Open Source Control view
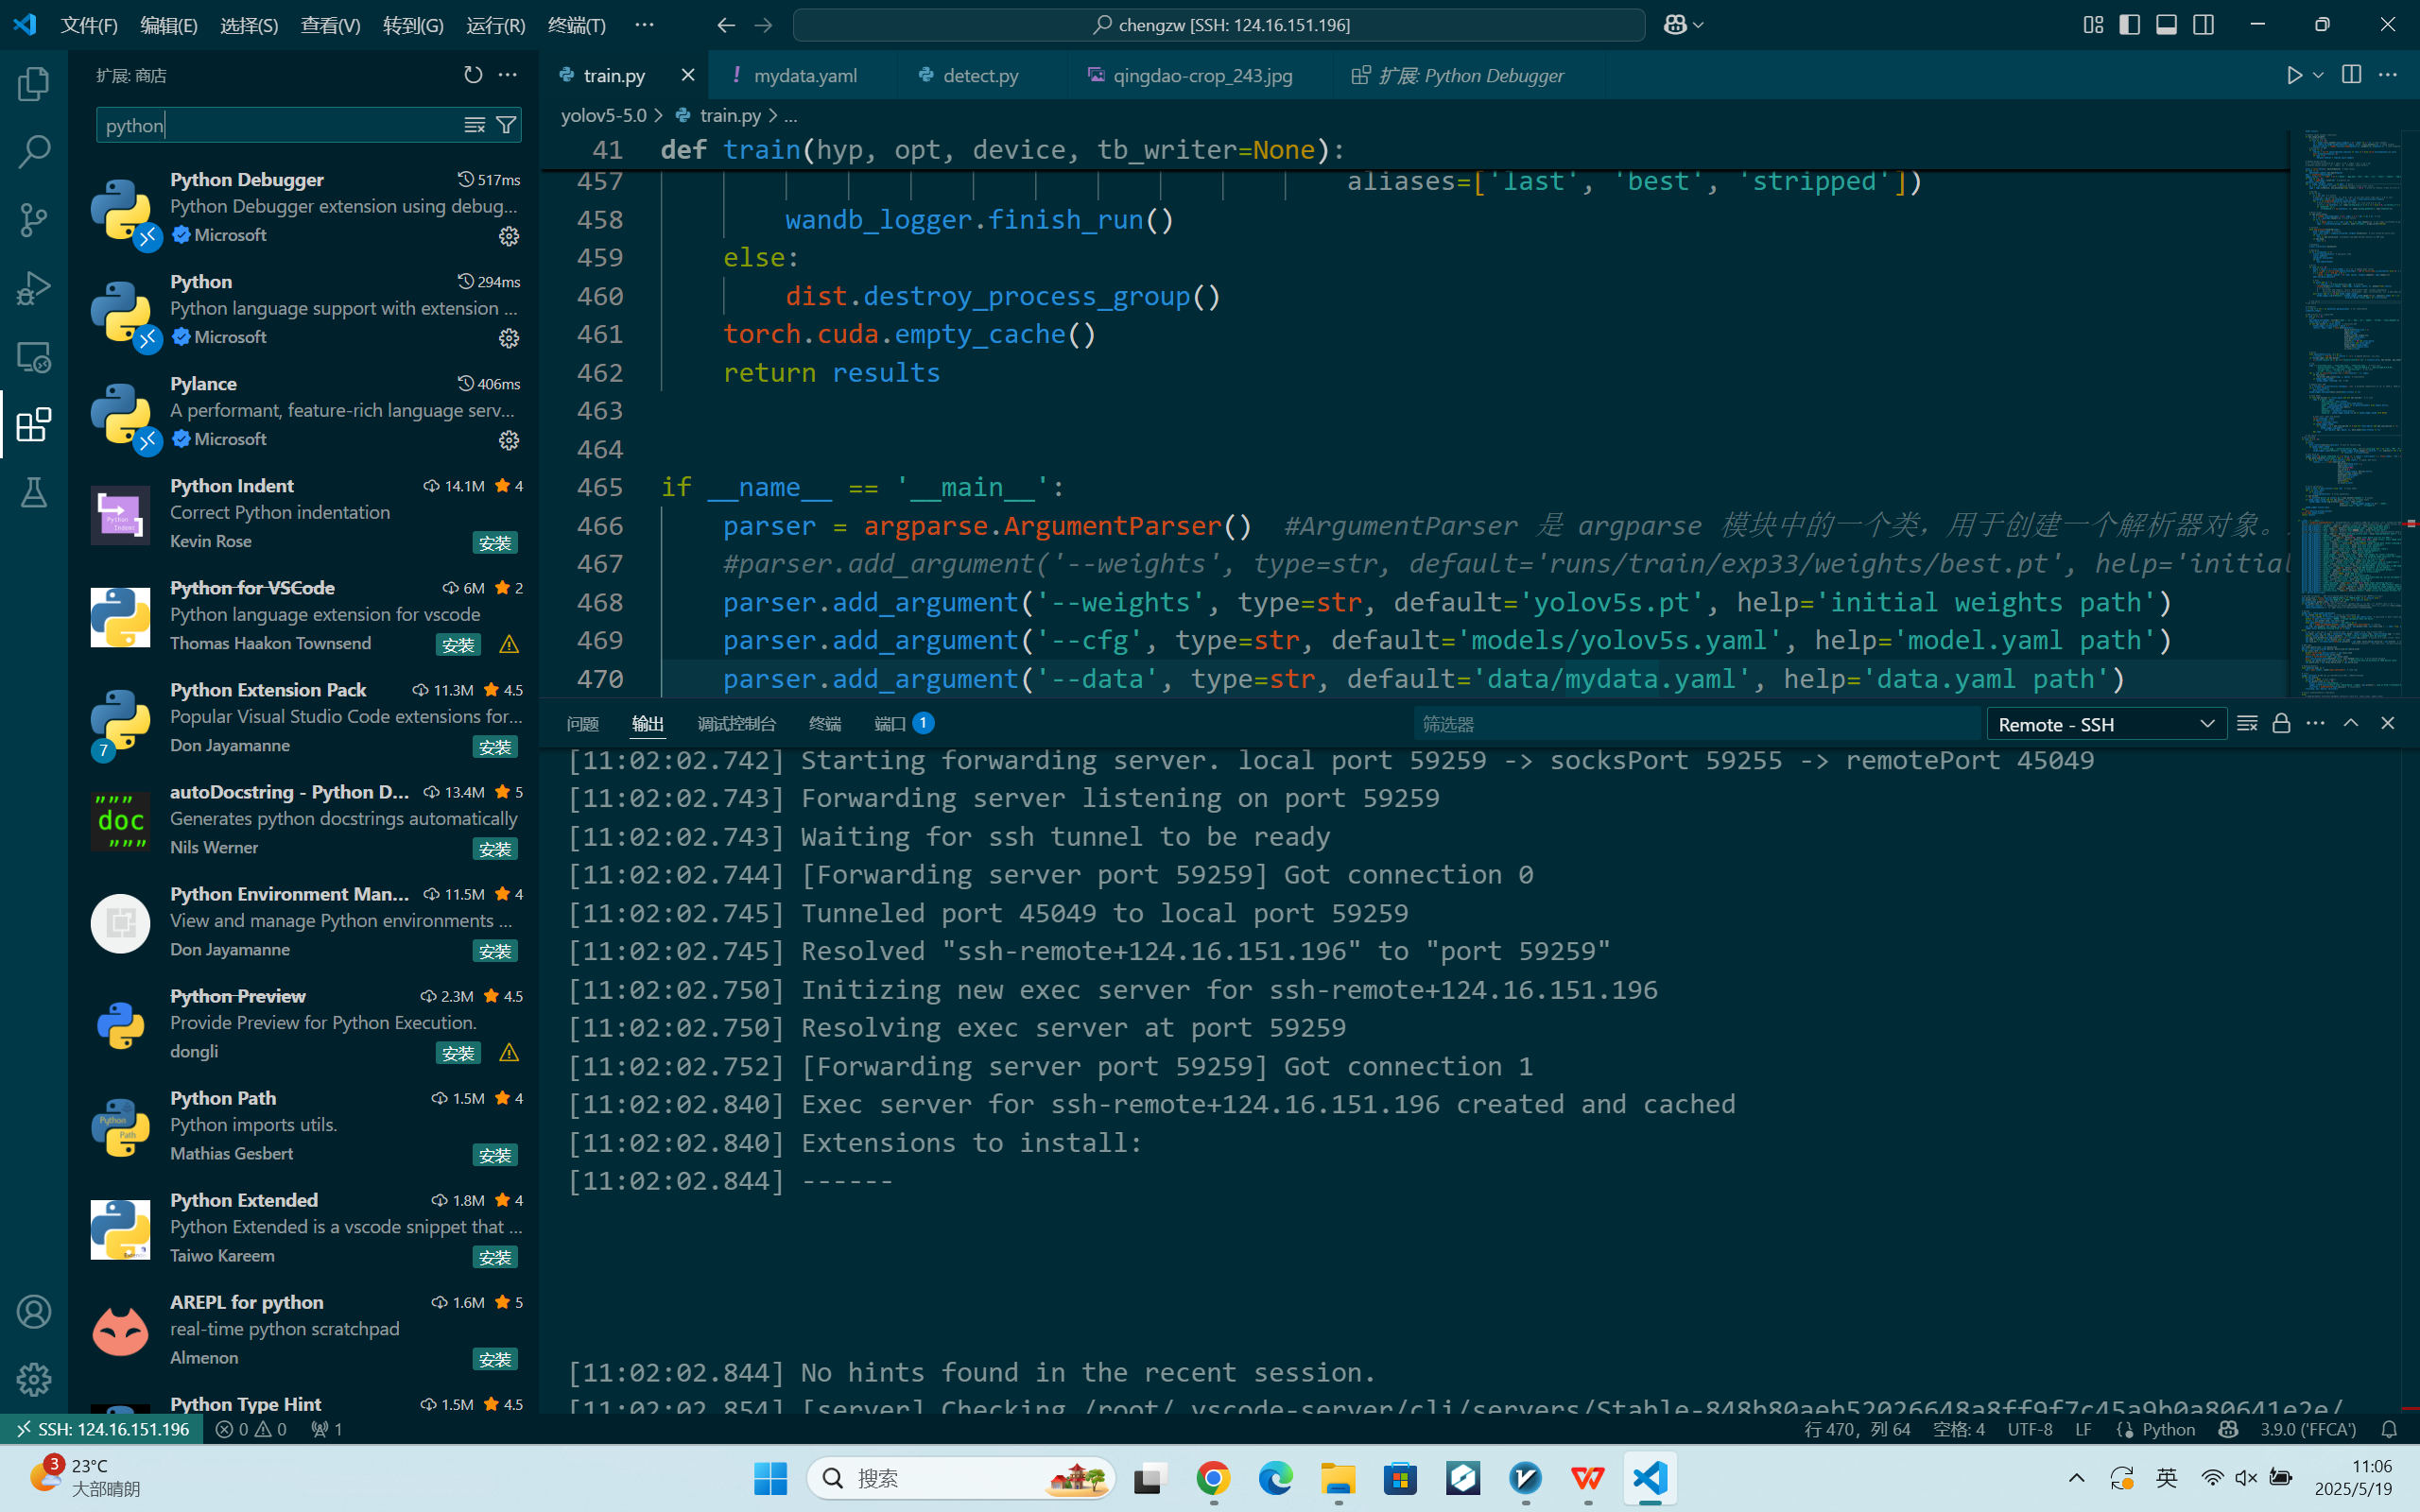This screenshot has height=1512, width=2420. (34, 220)
